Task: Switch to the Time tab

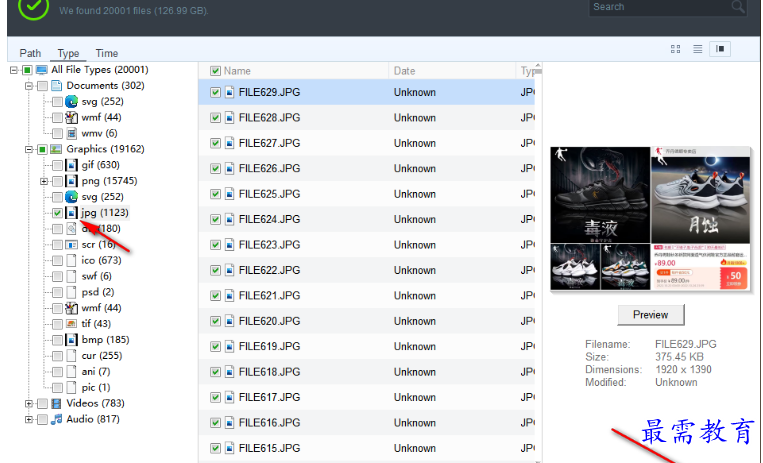Action: pyautogui.click(x=107, y=53)
